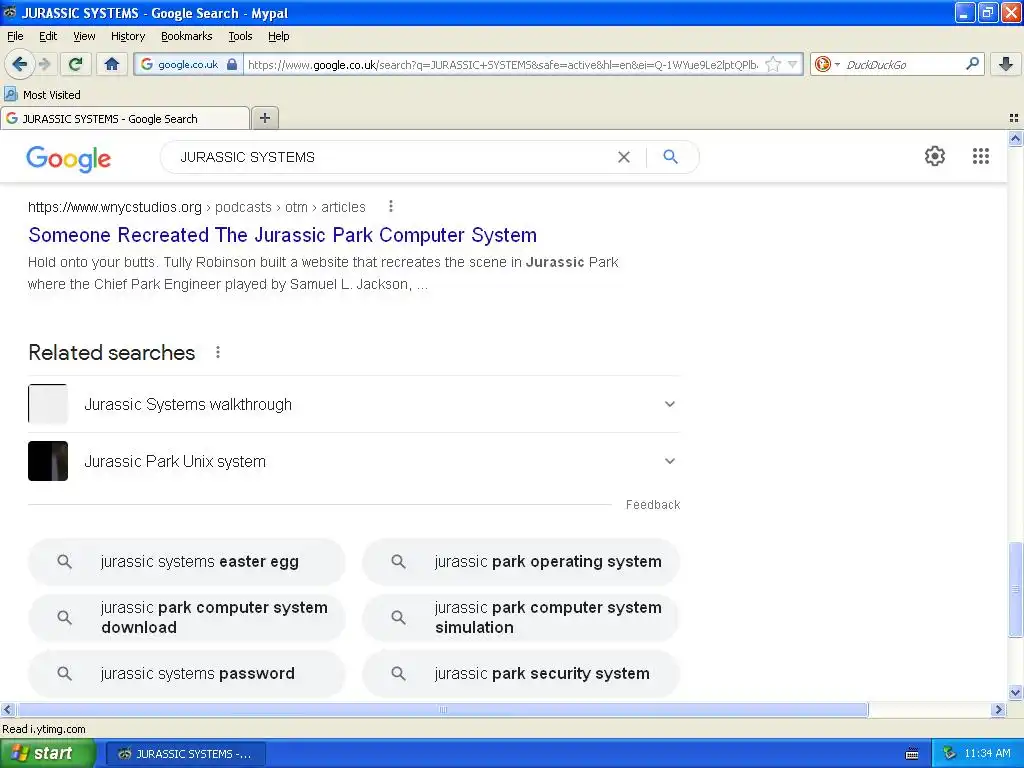Viewport: 1024px width, 768px height.
Task: Reload the page with the refresh icon
Action: [75, 64]
